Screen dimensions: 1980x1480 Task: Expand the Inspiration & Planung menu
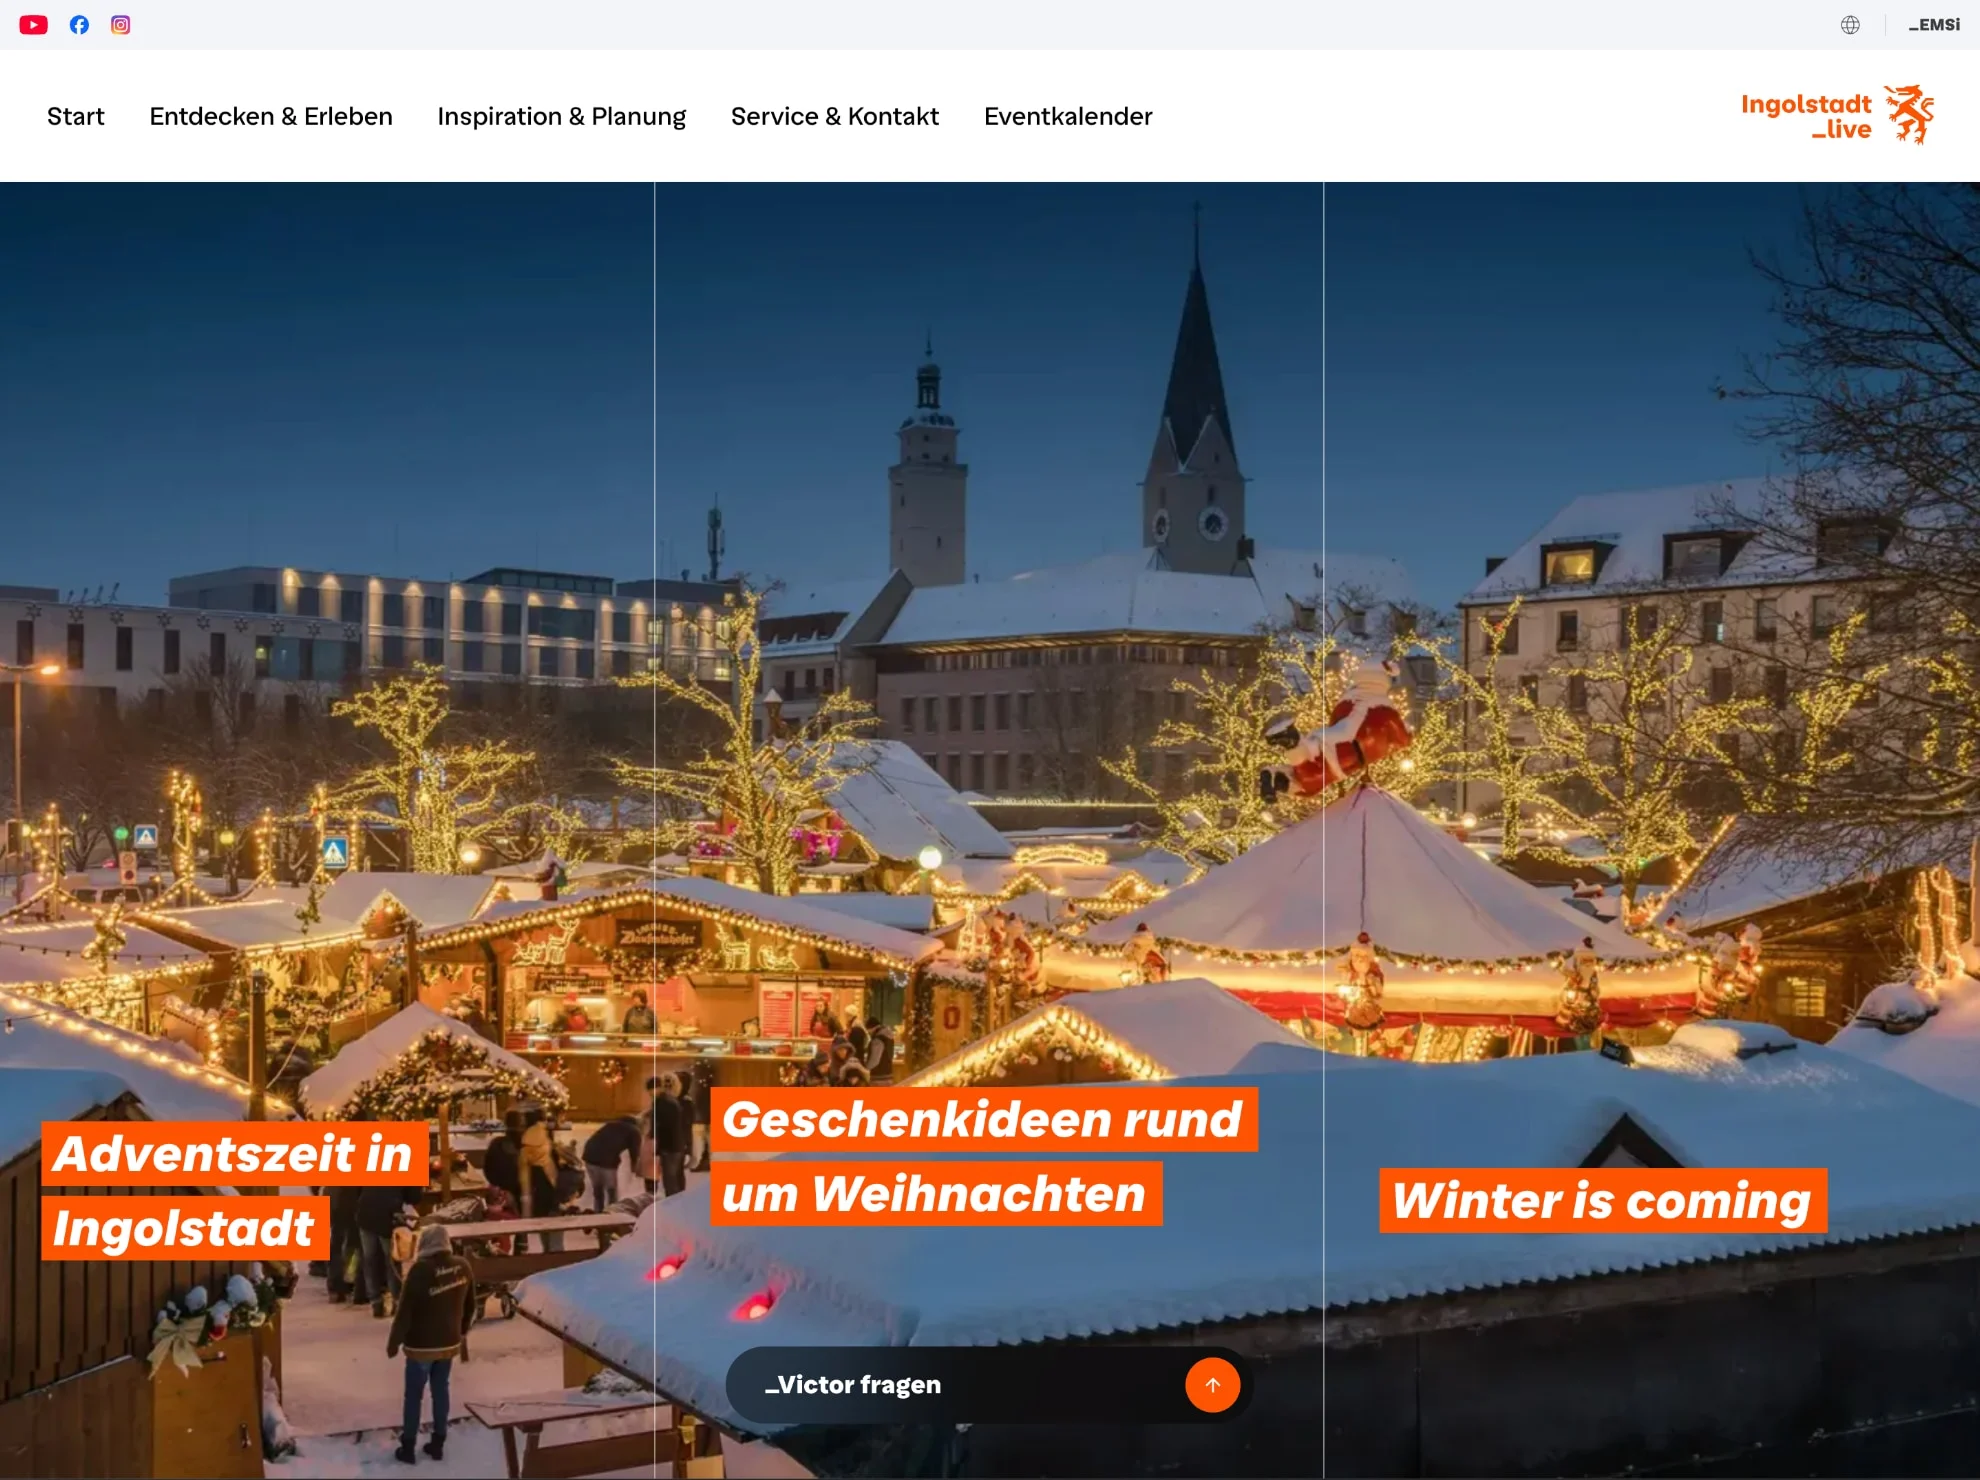pyautogui.click(x=561, y=116)
